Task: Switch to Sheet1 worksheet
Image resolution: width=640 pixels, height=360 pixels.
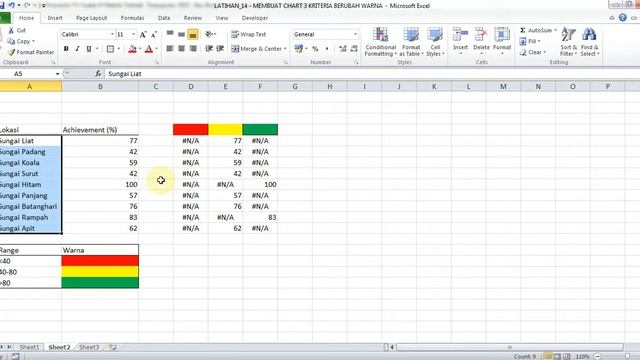Action: [29, 347]
